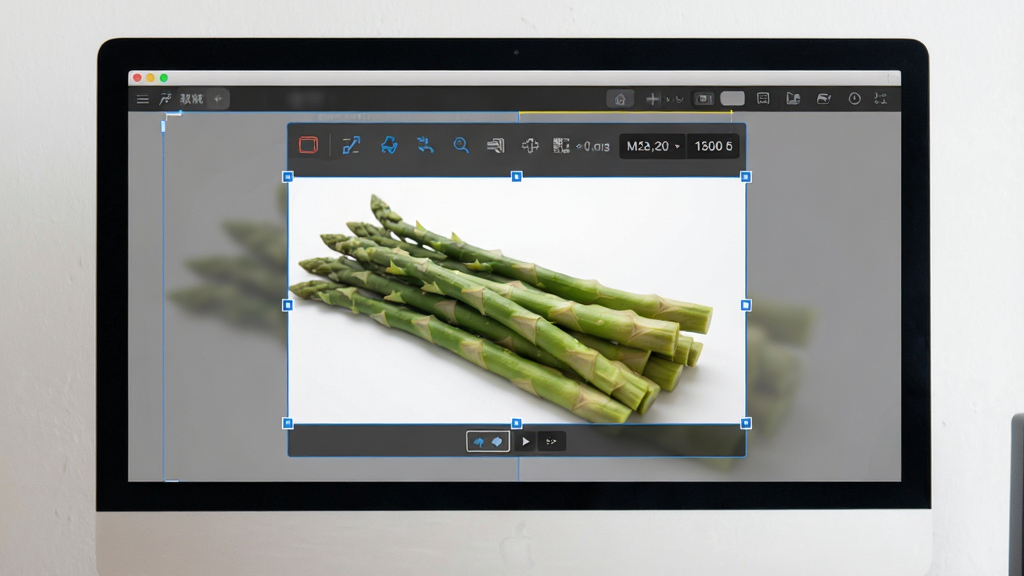Select the blue swap arrows tool
This screenshot has height=576, width=1024.
point(426,145)
